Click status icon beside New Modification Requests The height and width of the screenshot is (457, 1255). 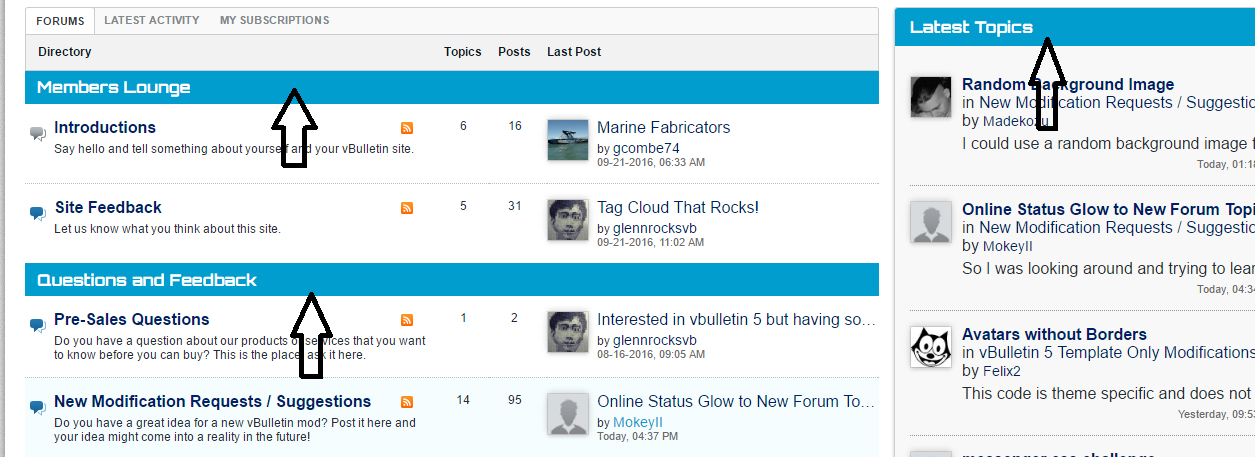38,407
